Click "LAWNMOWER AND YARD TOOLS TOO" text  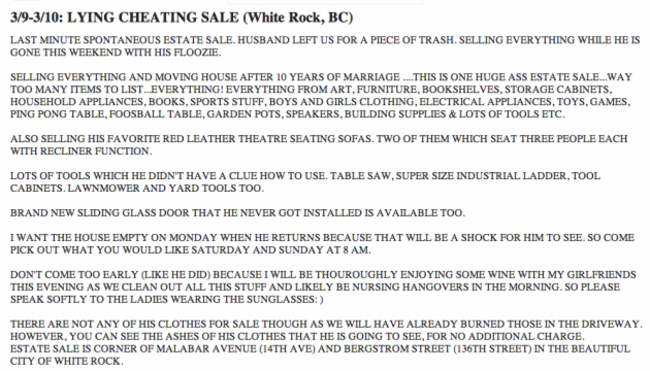point(165,188)
